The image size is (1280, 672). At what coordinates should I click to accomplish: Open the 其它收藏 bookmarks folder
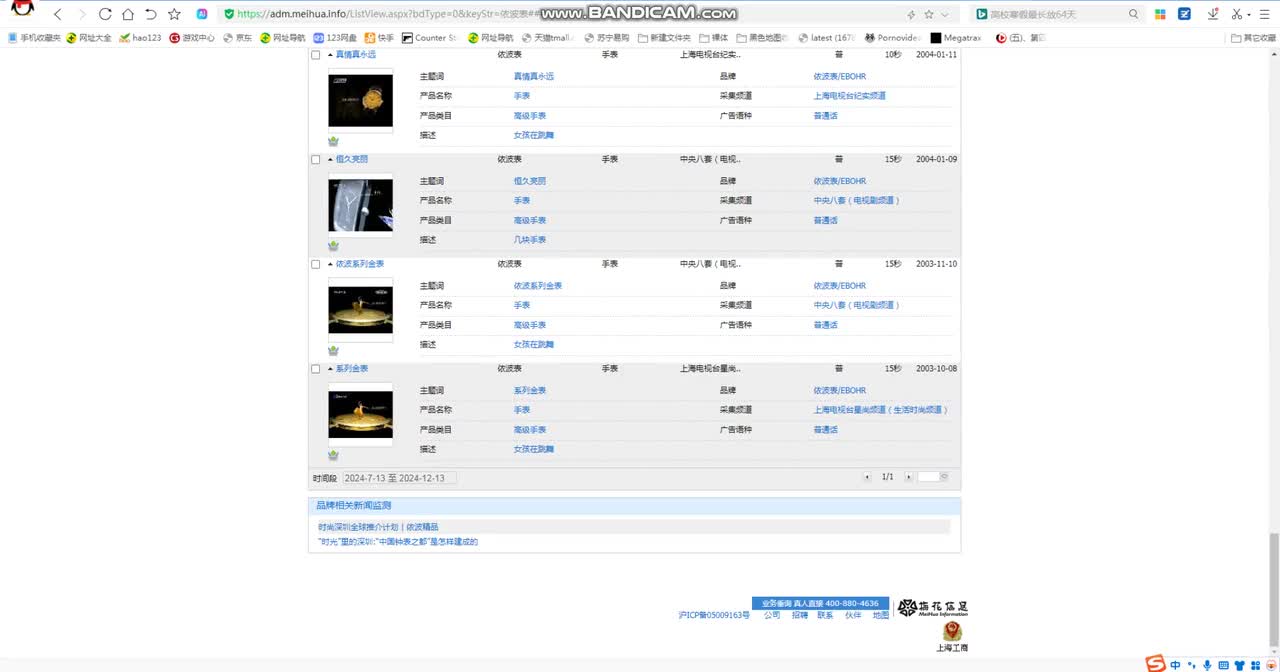(1253, 38)
